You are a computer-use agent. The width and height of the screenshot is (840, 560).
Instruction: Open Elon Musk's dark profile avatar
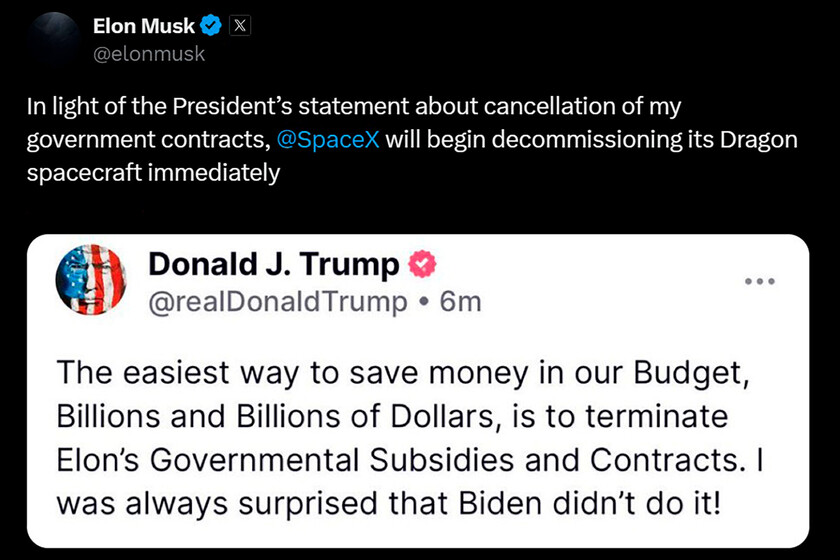pyautogui.click(x=50, y=38)
